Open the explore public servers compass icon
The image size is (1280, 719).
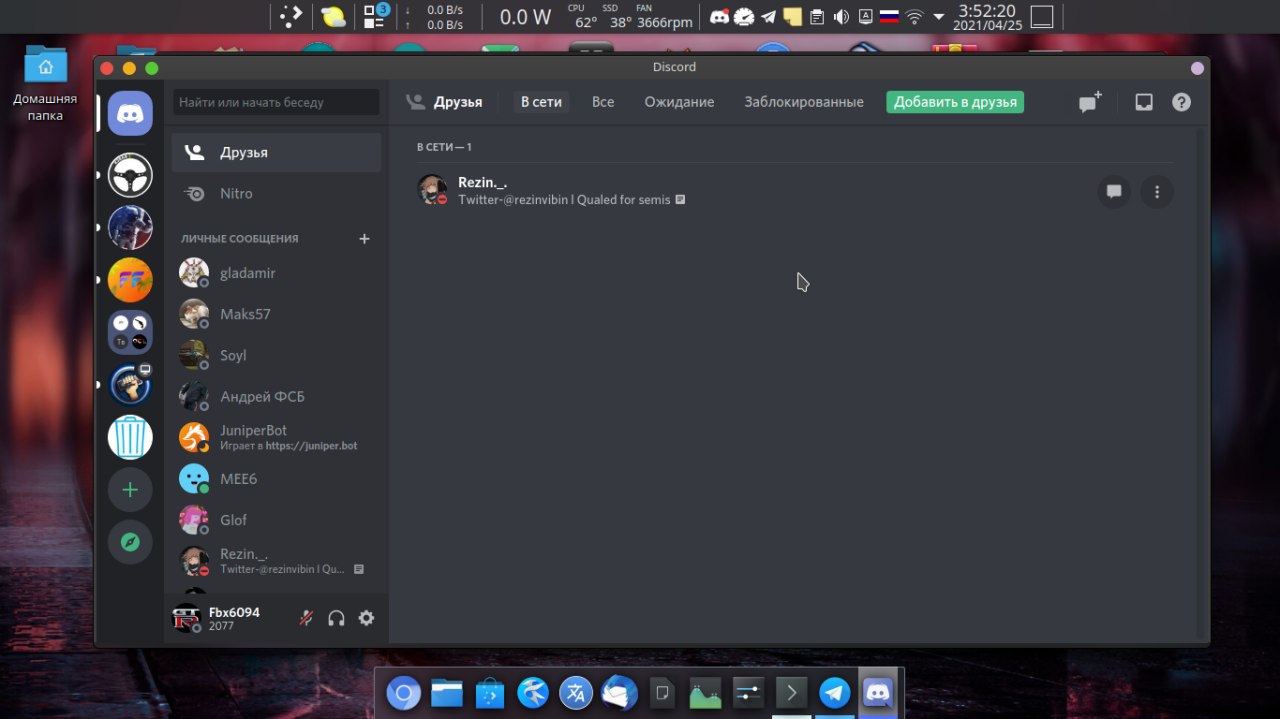tap(130, 542)
